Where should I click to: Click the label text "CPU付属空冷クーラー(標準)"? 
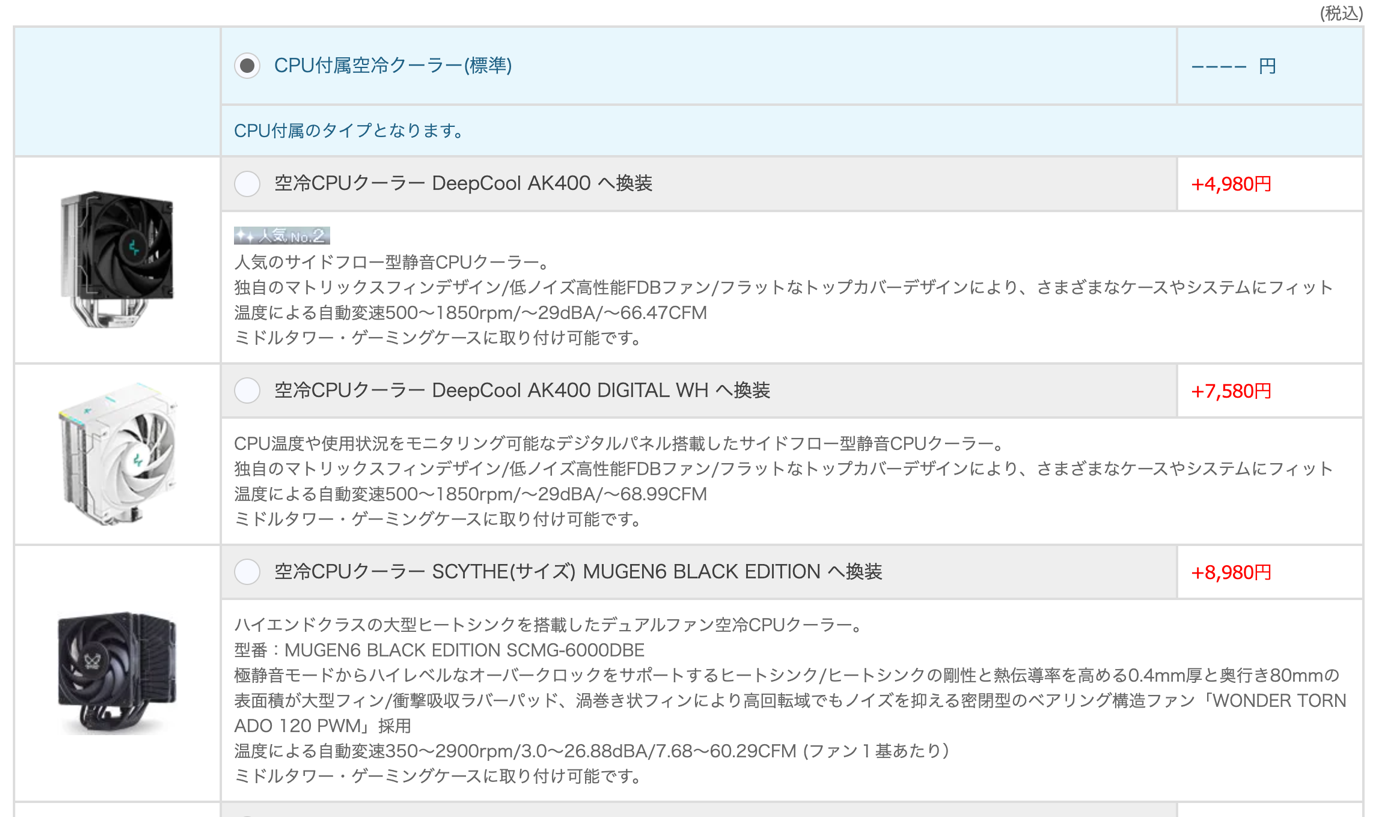[393, 66]
